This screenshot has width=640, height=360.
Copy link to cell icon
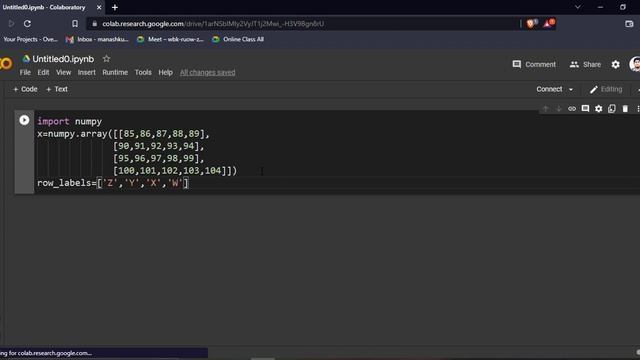[572, 109]
